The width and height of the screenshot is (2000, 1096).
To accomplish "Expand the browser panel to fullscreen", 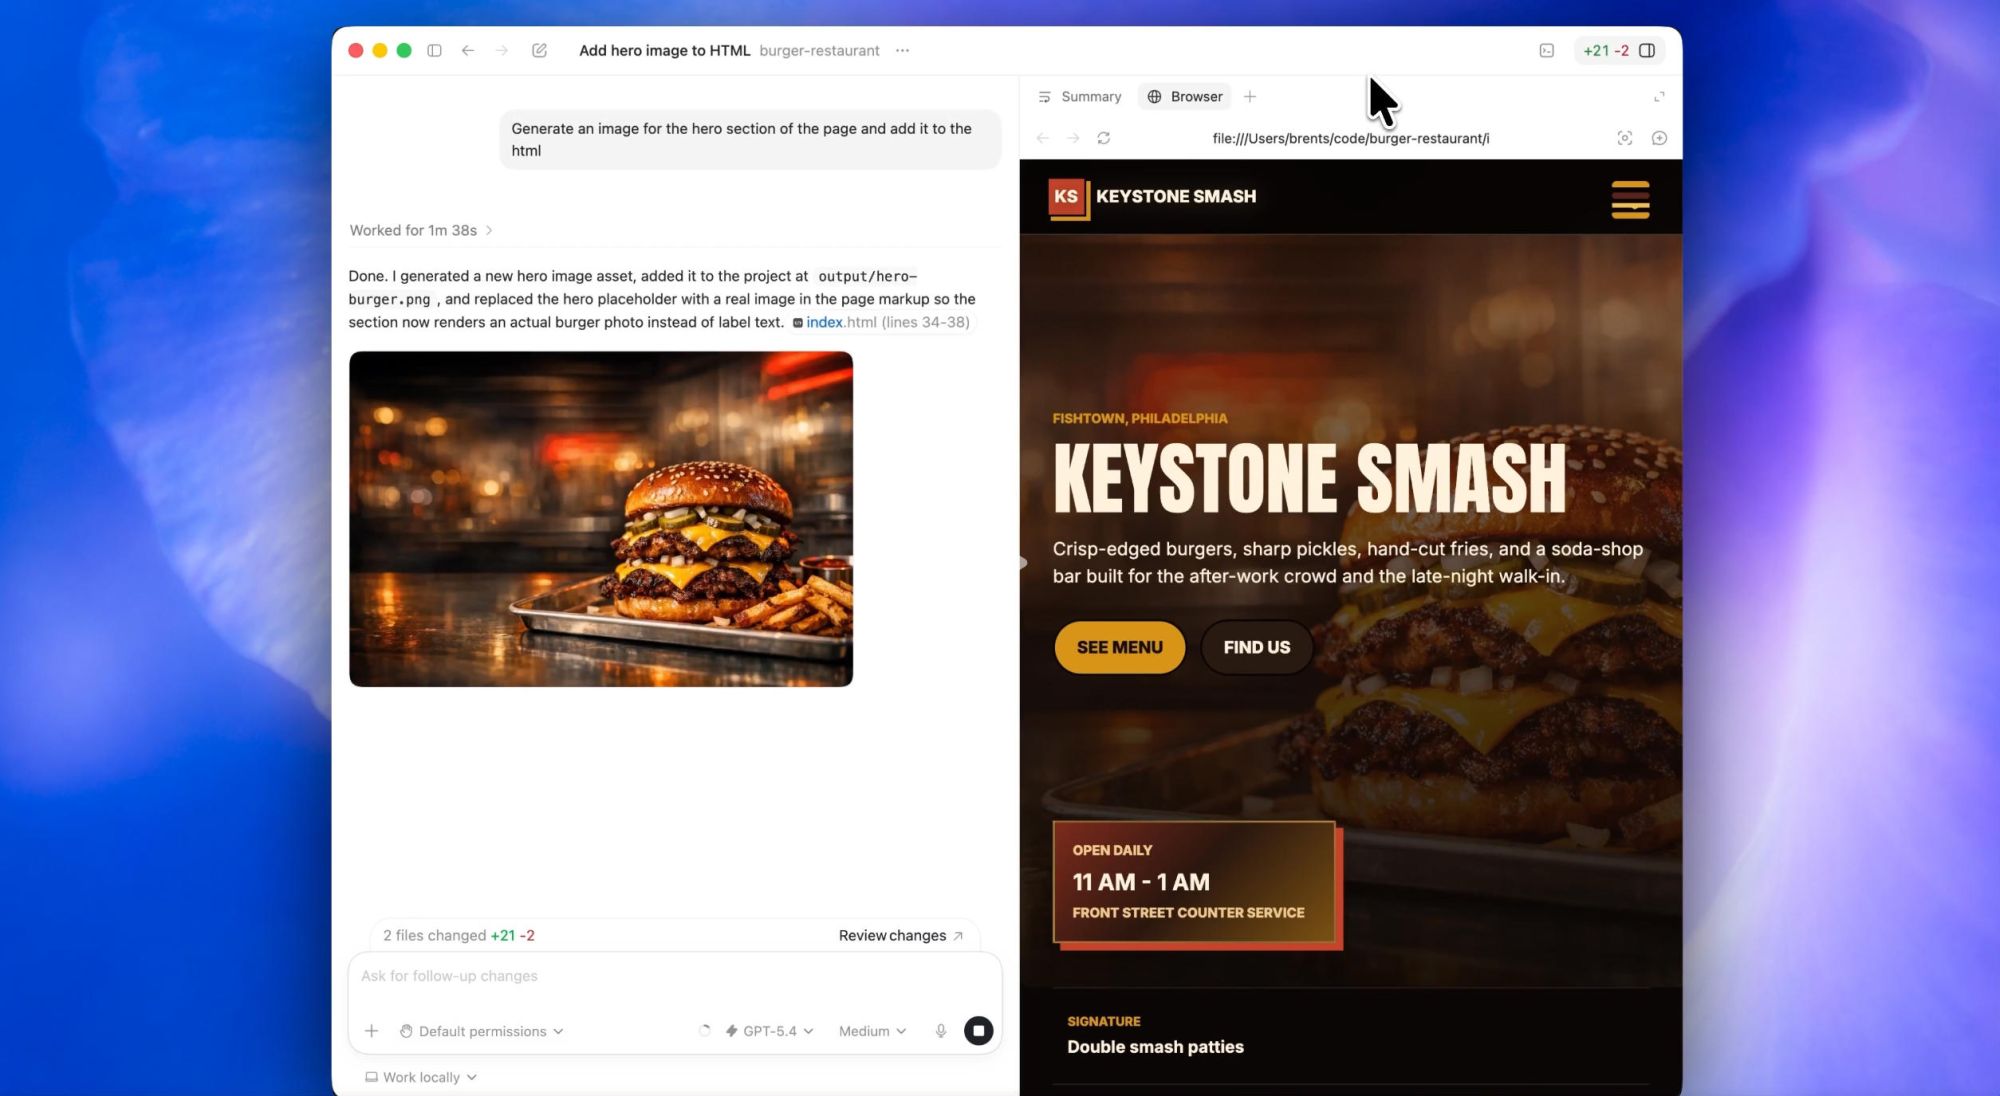I will [1659, 97].
